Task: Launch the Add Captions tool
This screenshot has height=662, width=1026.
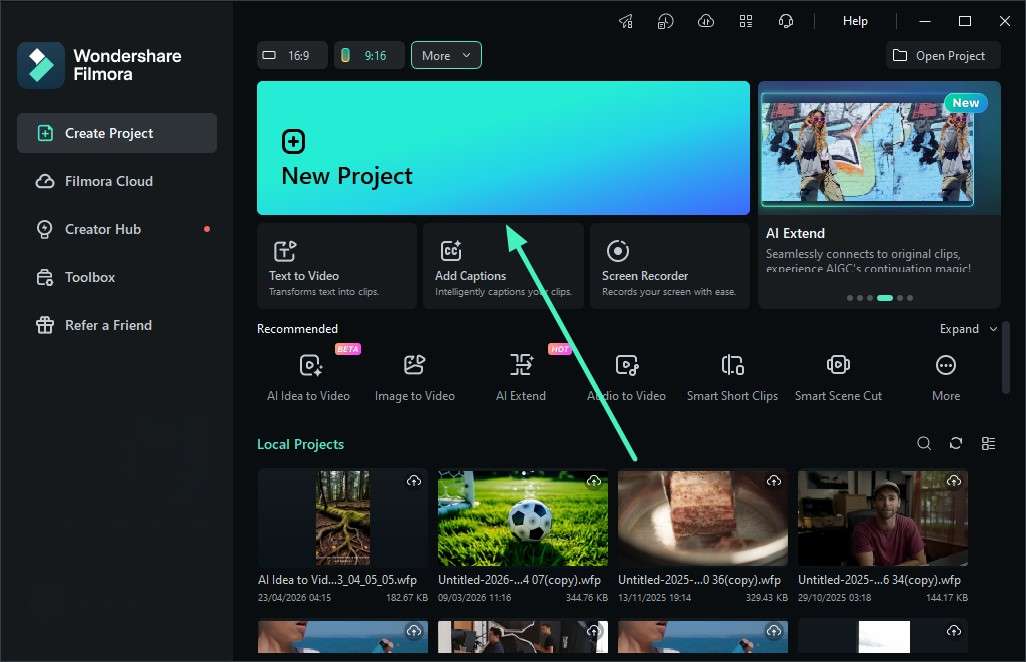Action: [x=503, y=266]
